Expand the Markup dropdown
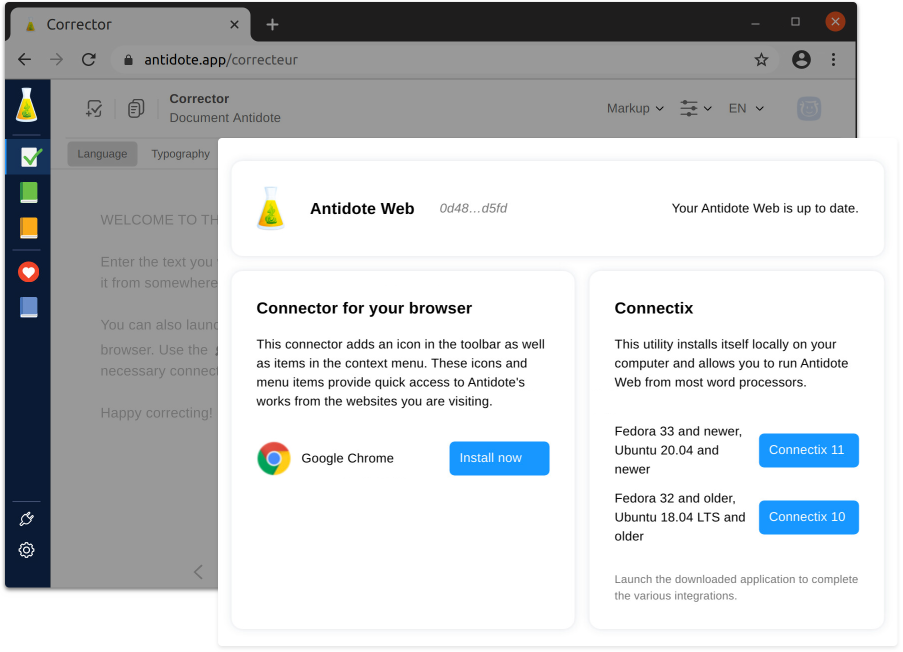 635,108
